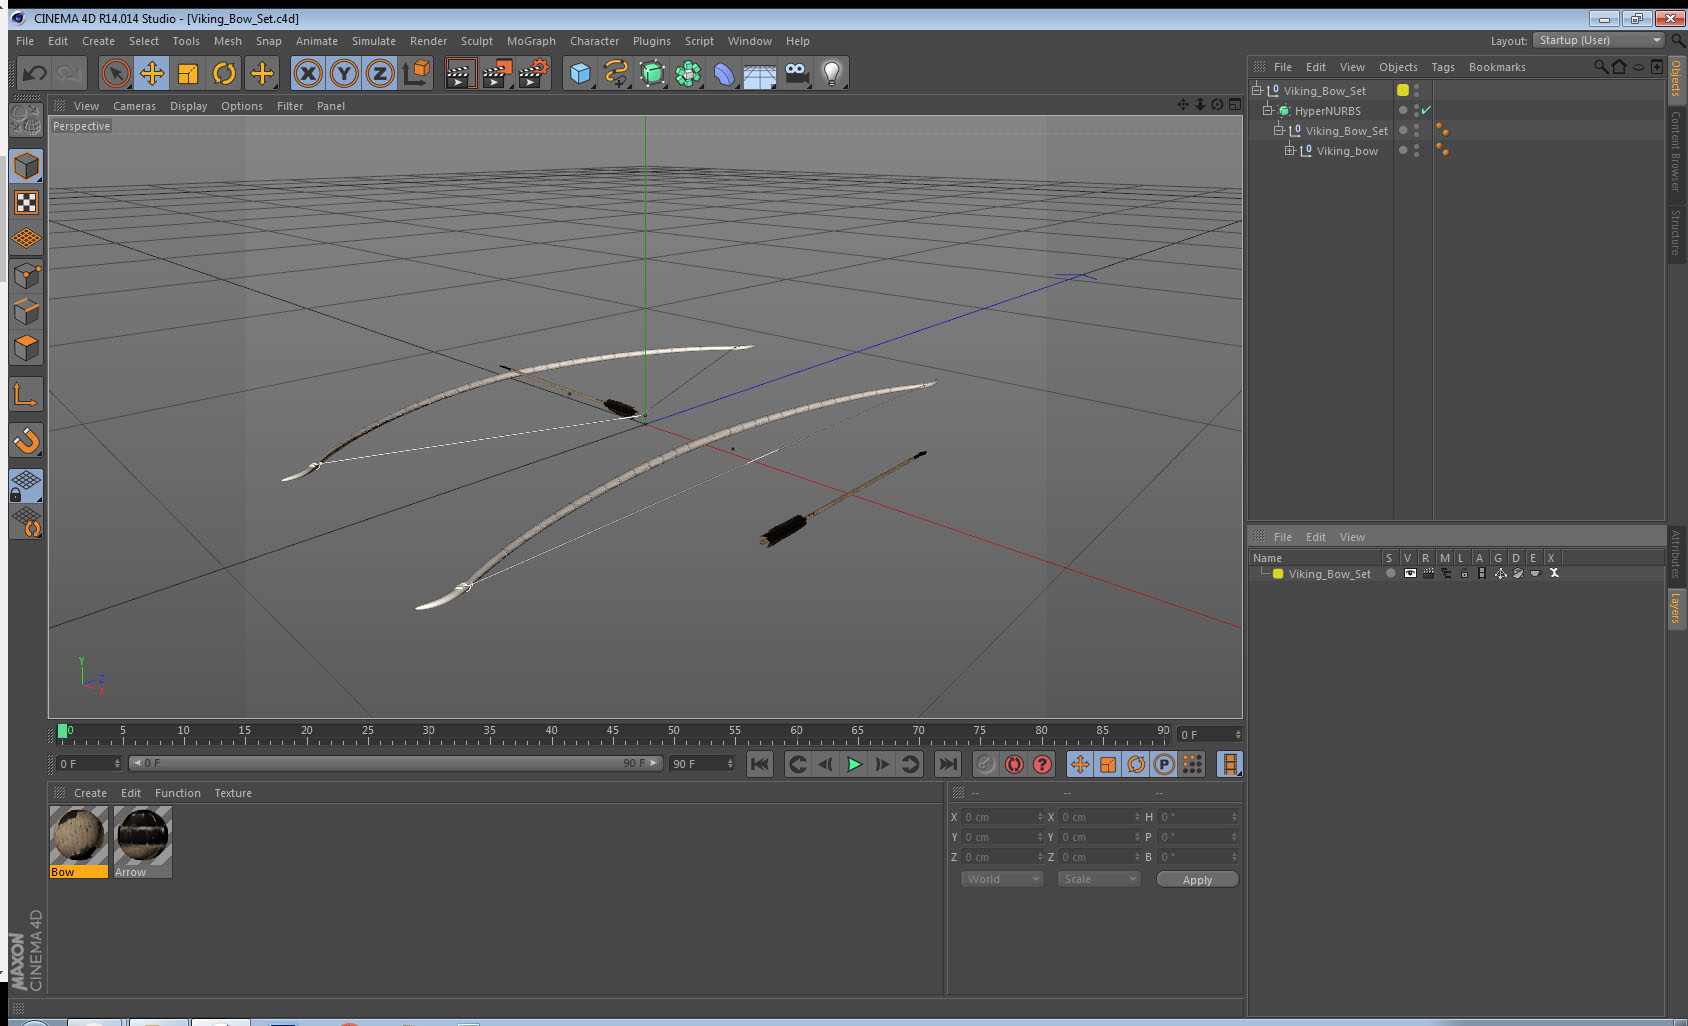Enable the Axis tool
Viewport: 1688px width, 1026px height.
[x=26, y=395]
